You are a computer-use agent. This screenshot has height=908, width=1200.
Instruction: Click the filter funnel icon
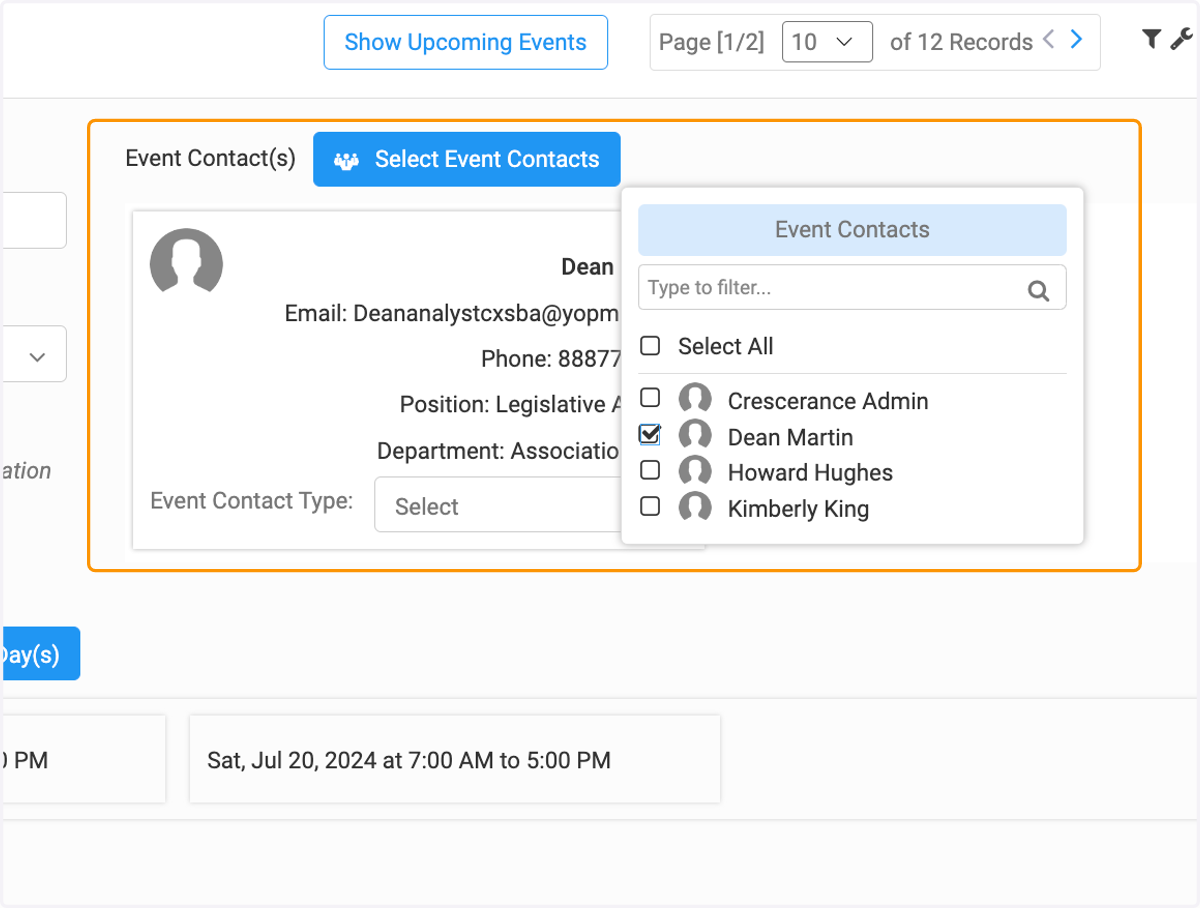point(1151,39)
